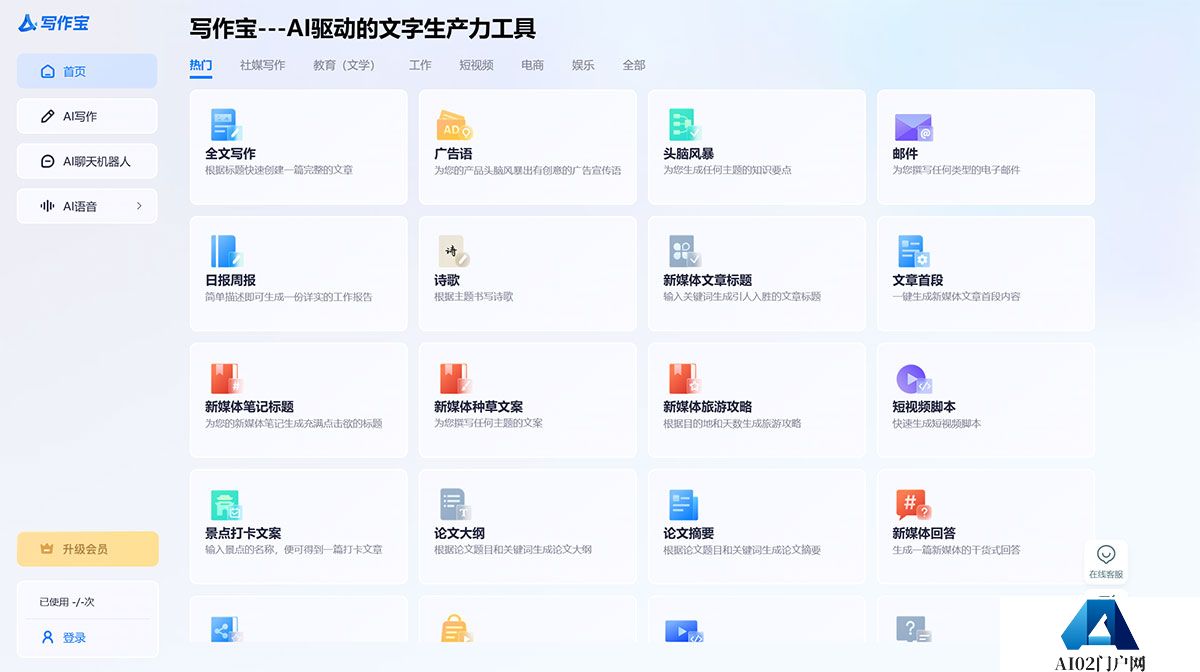Image resolution: width=1200 pixels, height=672 pixels.
Task: Click the 文章首段 icon
Action: (x=913, y=251)
